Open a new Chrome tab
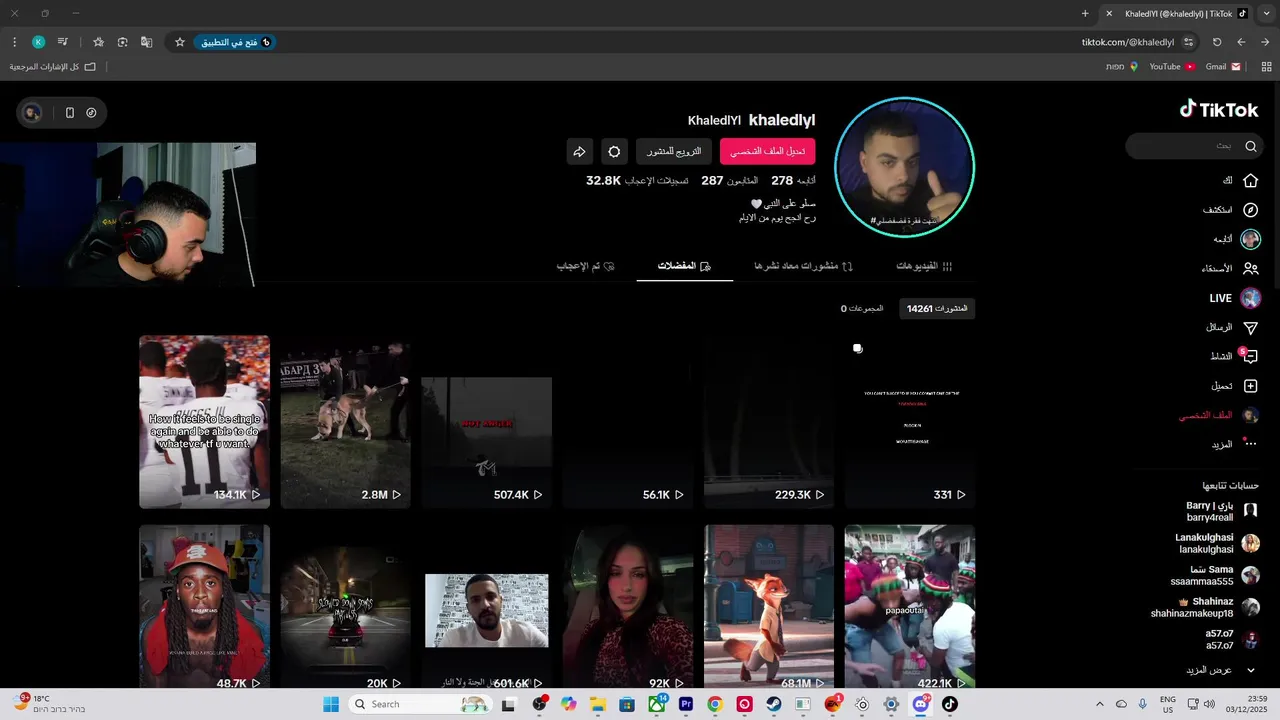Viewport: 1280px width, 720px height. click(x=1085, y=14)
